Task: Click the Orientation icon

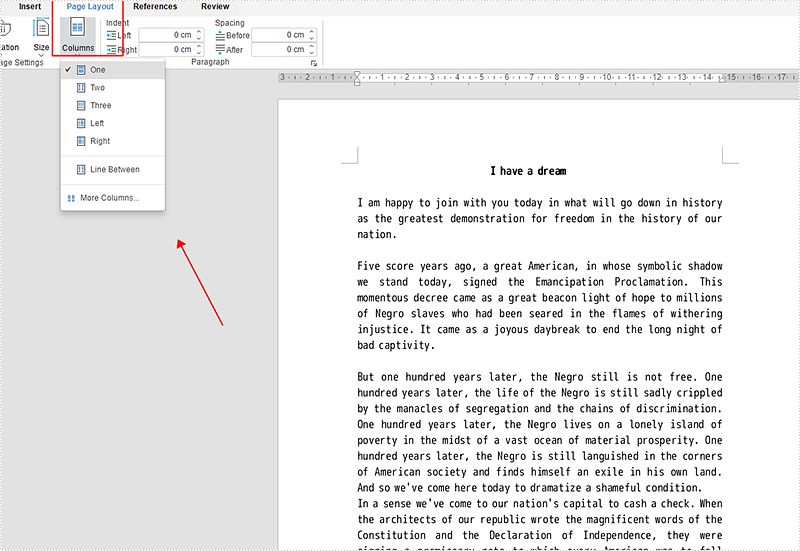Action: [5, 28]
